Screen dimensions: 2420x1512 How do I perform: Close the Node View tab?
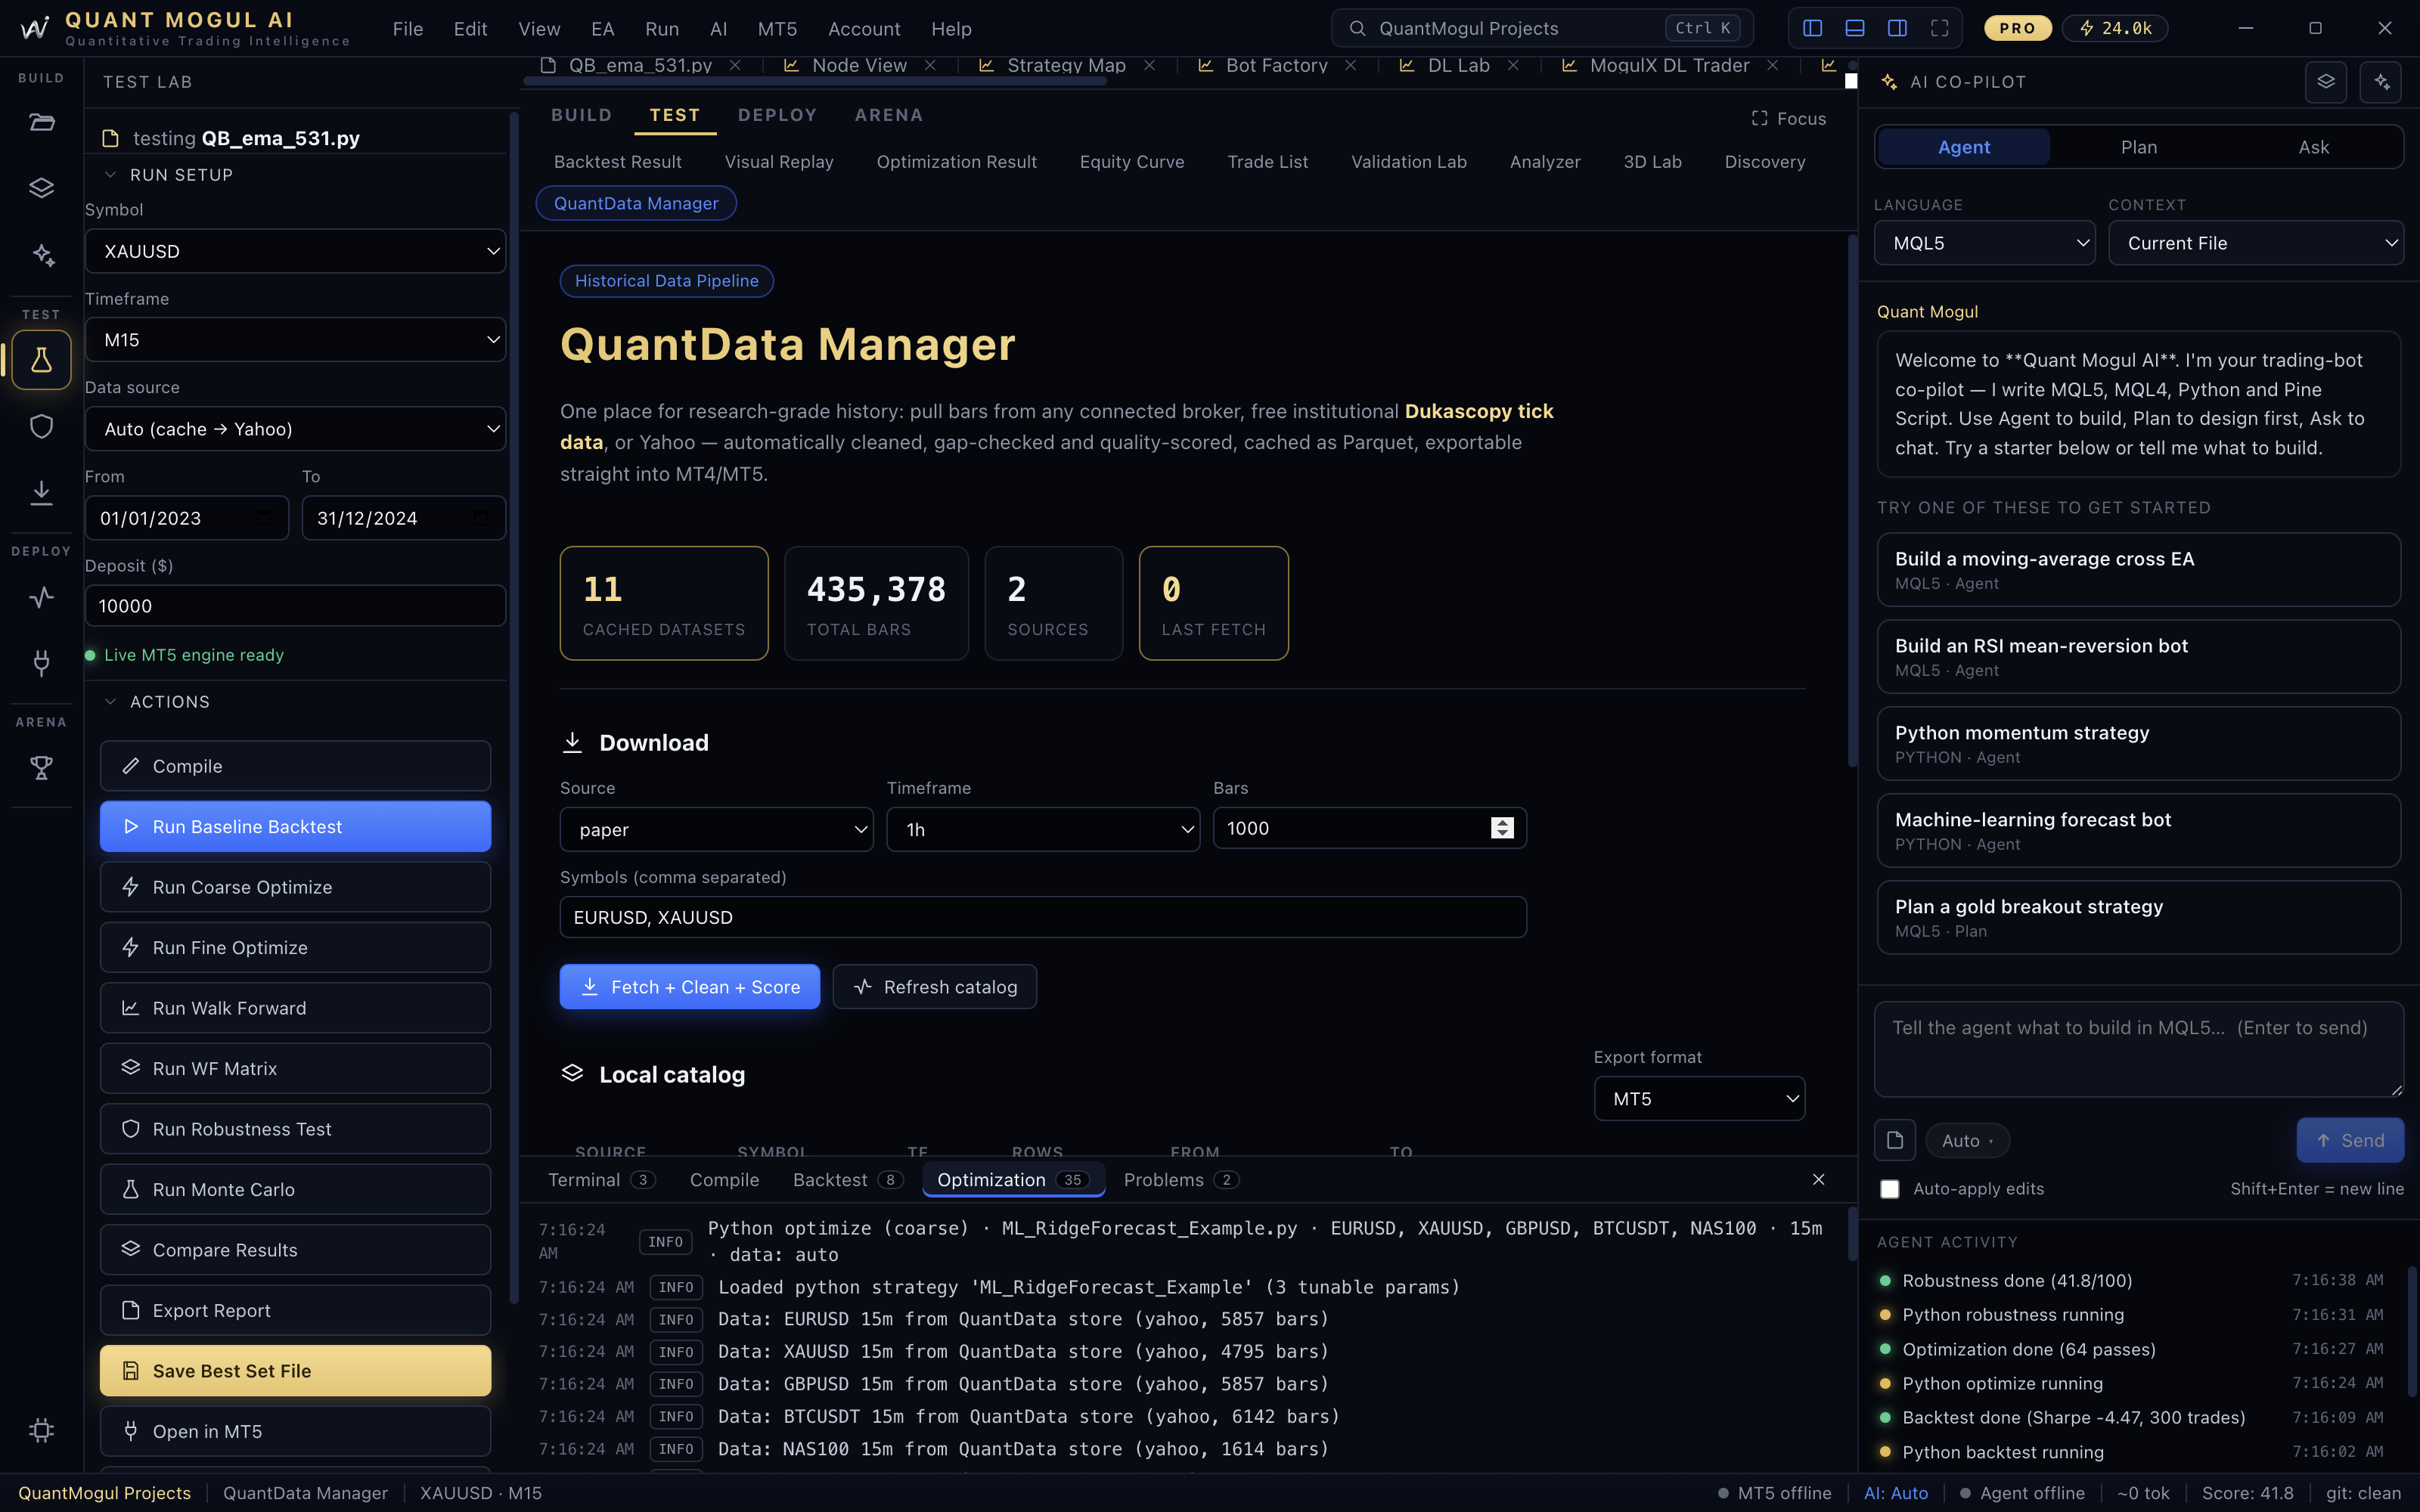[930, 65]
